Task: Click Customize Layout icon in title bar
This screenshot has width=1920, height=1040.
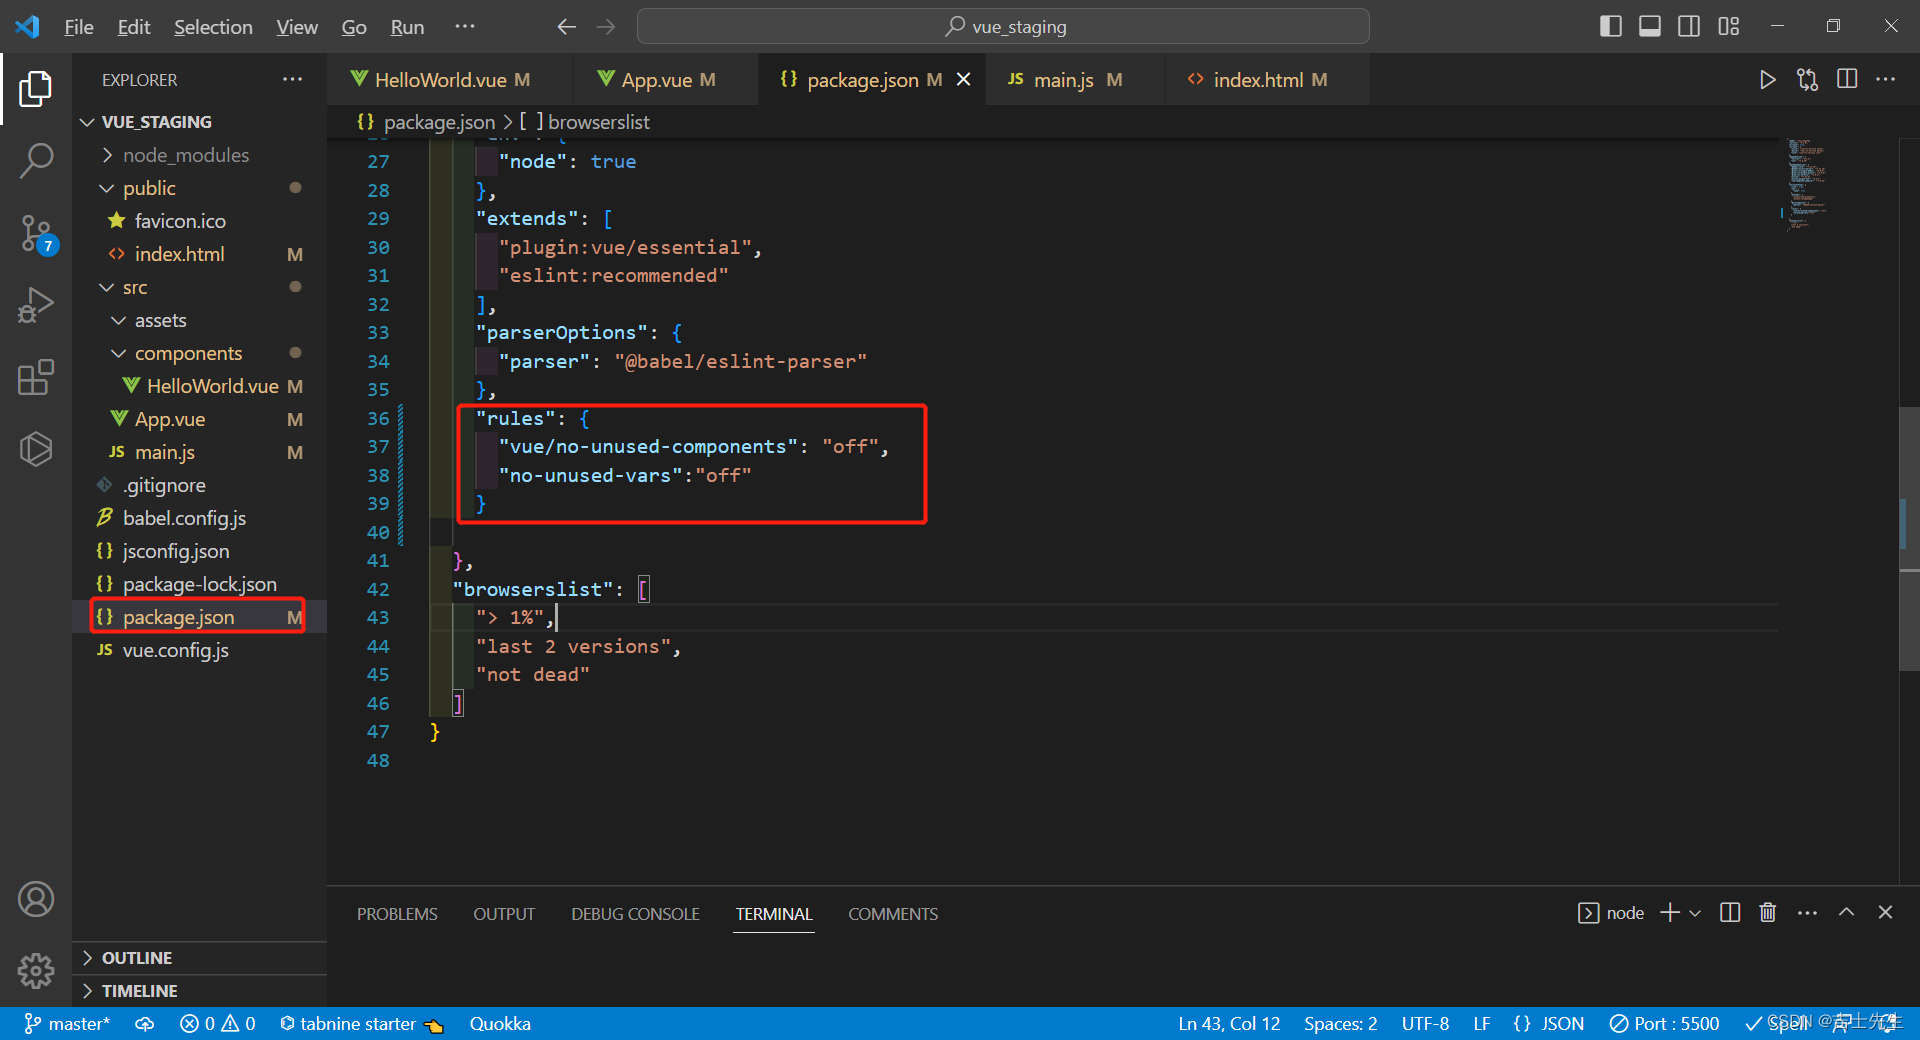Action: [1729, 27]
